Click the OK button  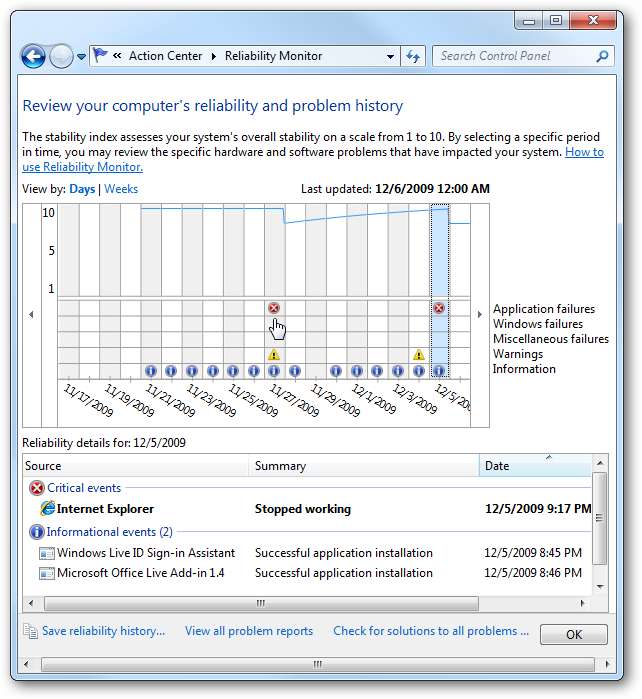coord(573,634)
